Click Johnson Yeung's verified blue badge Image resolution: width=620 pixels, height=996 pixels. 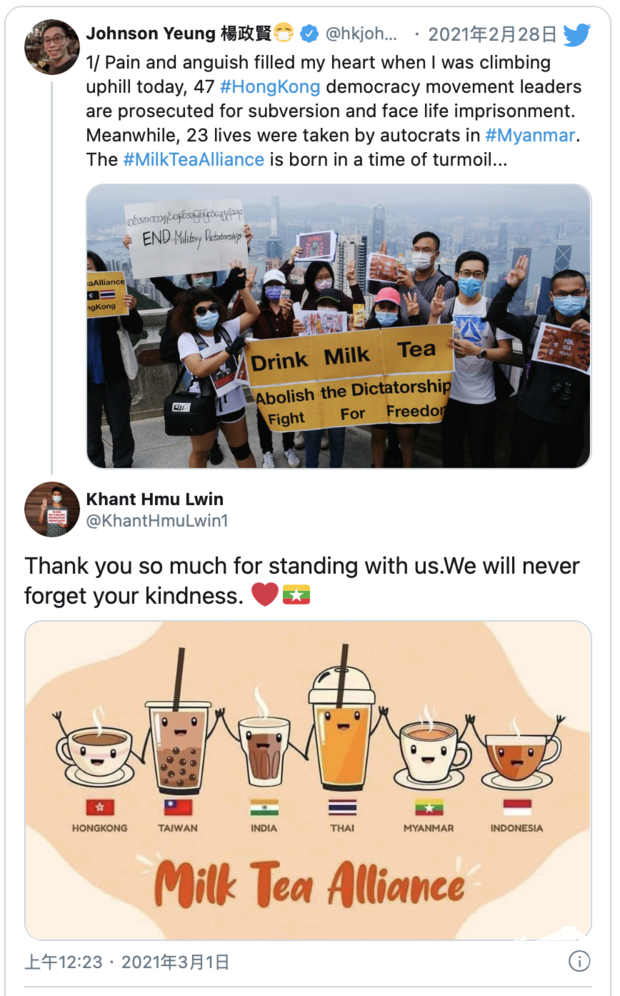309,34
